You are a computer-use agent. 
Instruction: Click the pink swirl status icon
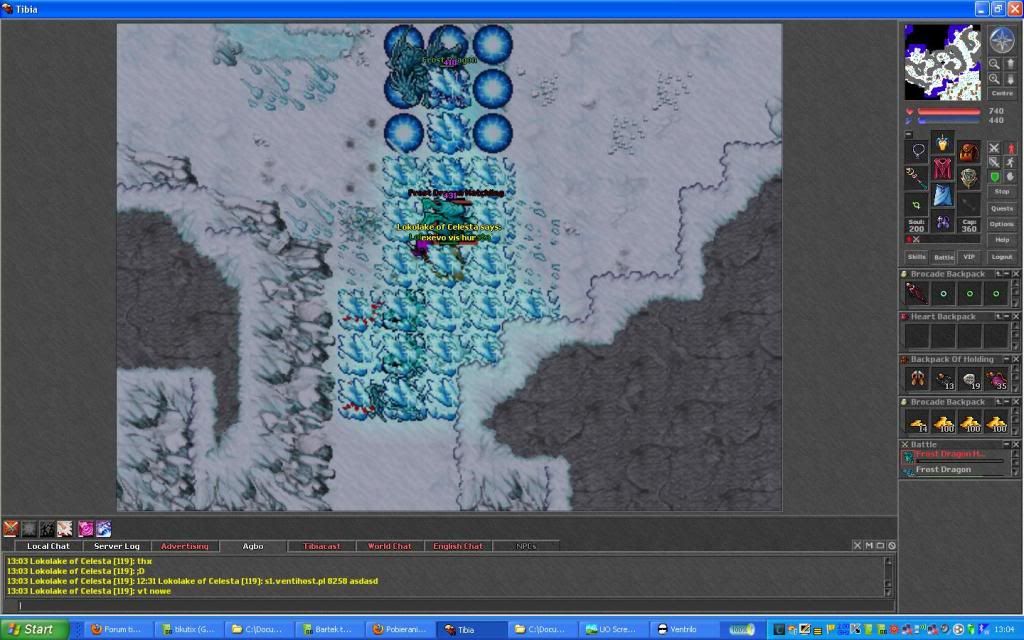click(x=86, y=528)
